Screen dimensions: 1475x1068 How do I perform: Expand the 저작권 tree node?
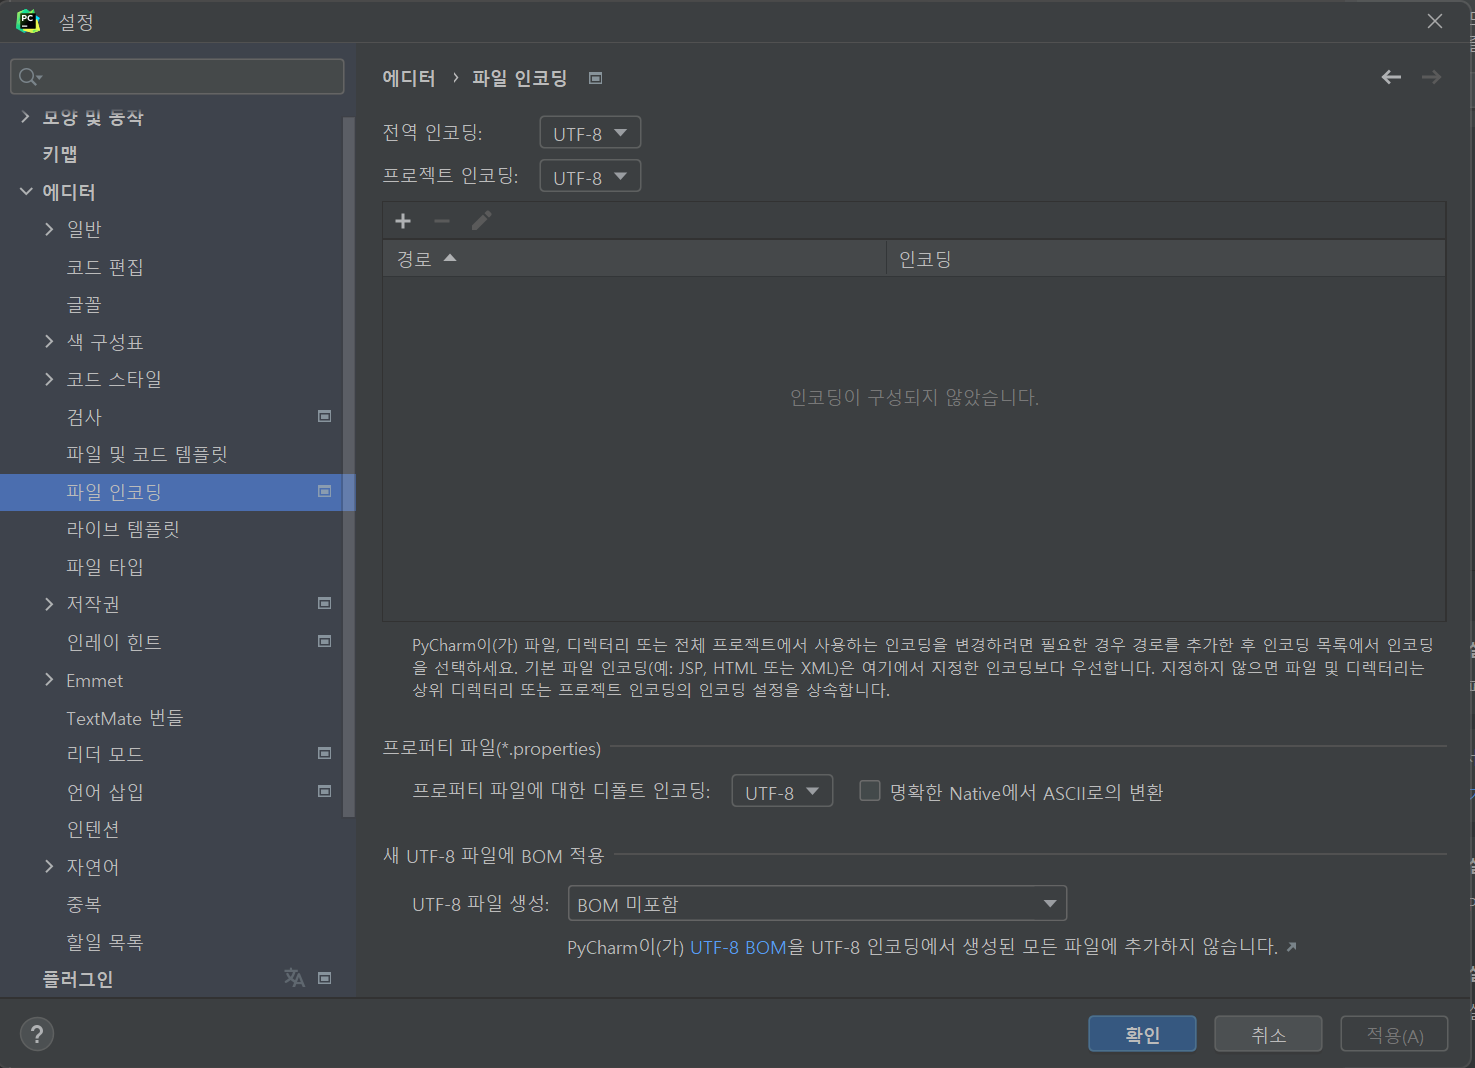click(49, 603)
